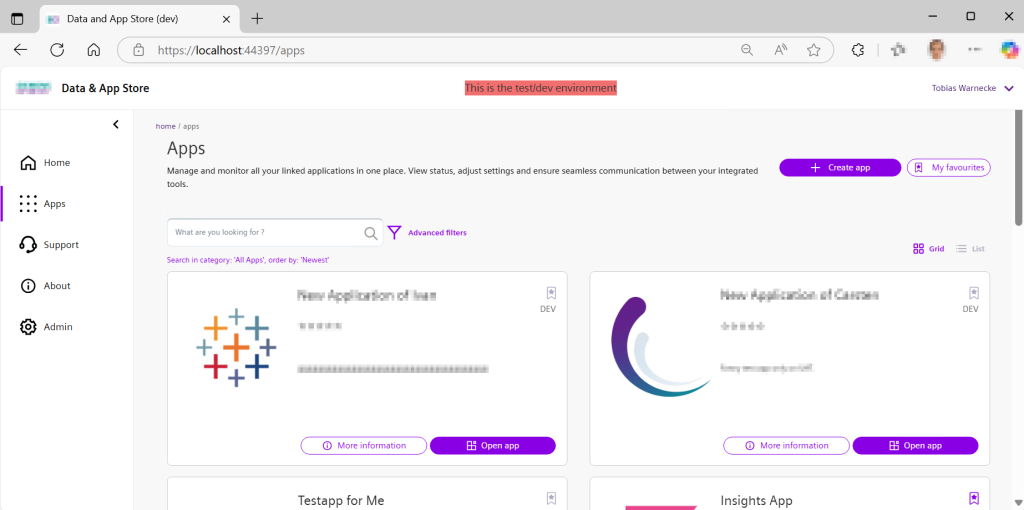Screen dimensions: 1024x510
Task: Switch to List view
Action: point(970,248)
